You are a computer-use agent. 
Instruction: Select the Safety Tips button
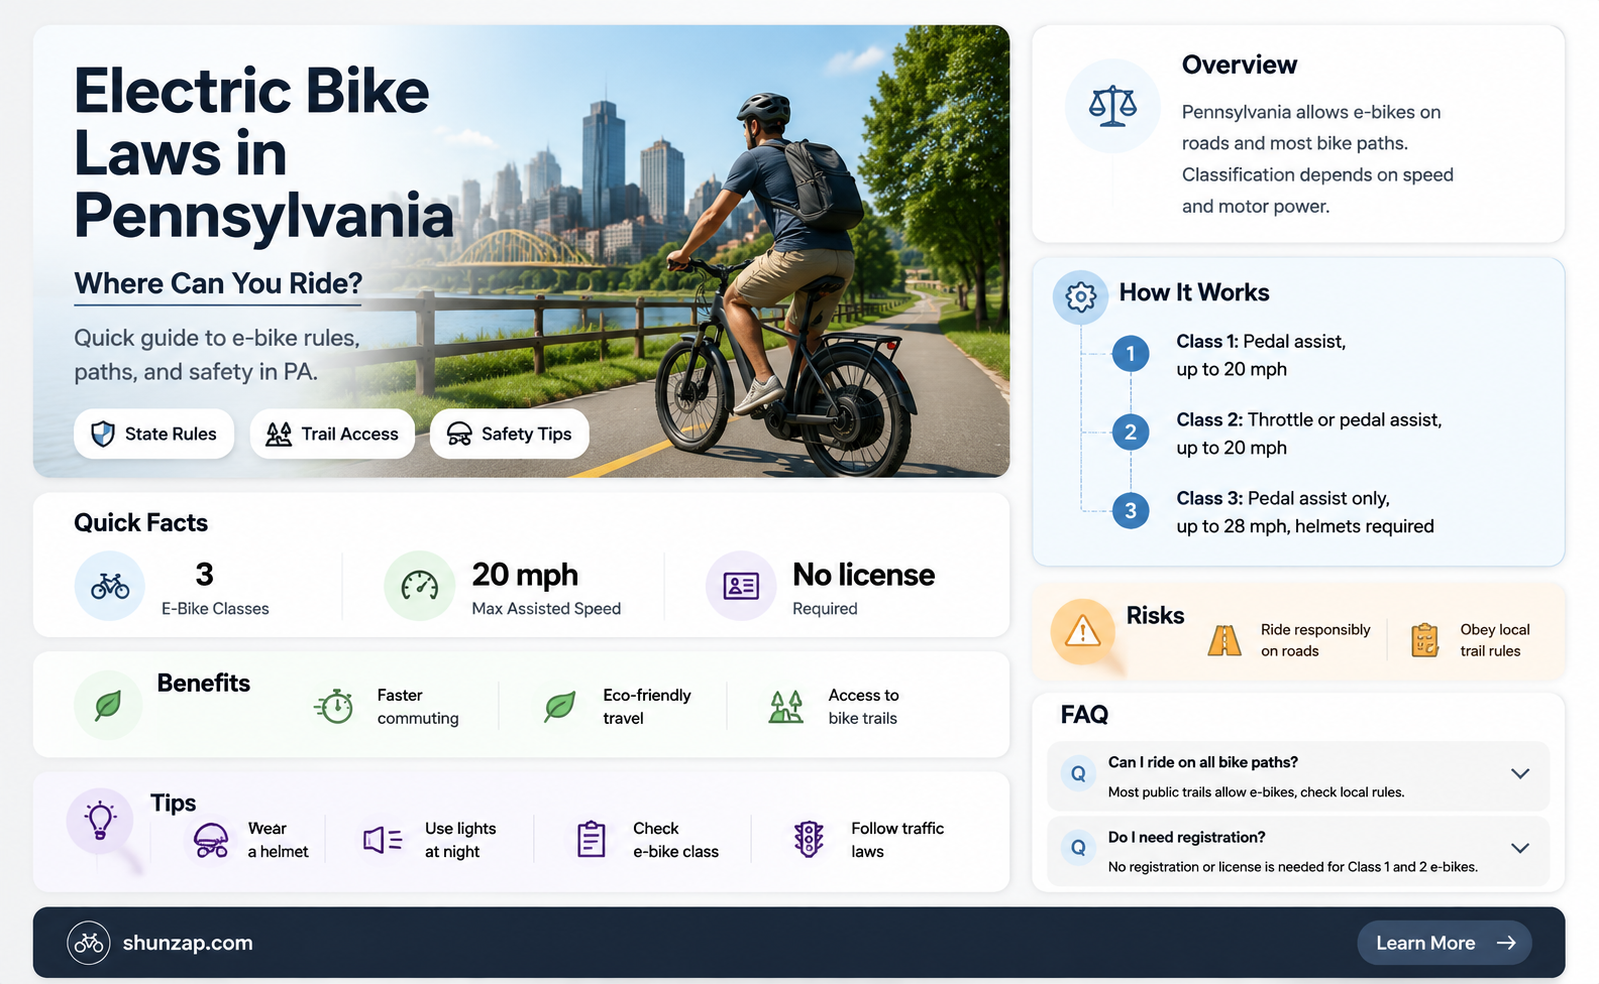(509, 434)
